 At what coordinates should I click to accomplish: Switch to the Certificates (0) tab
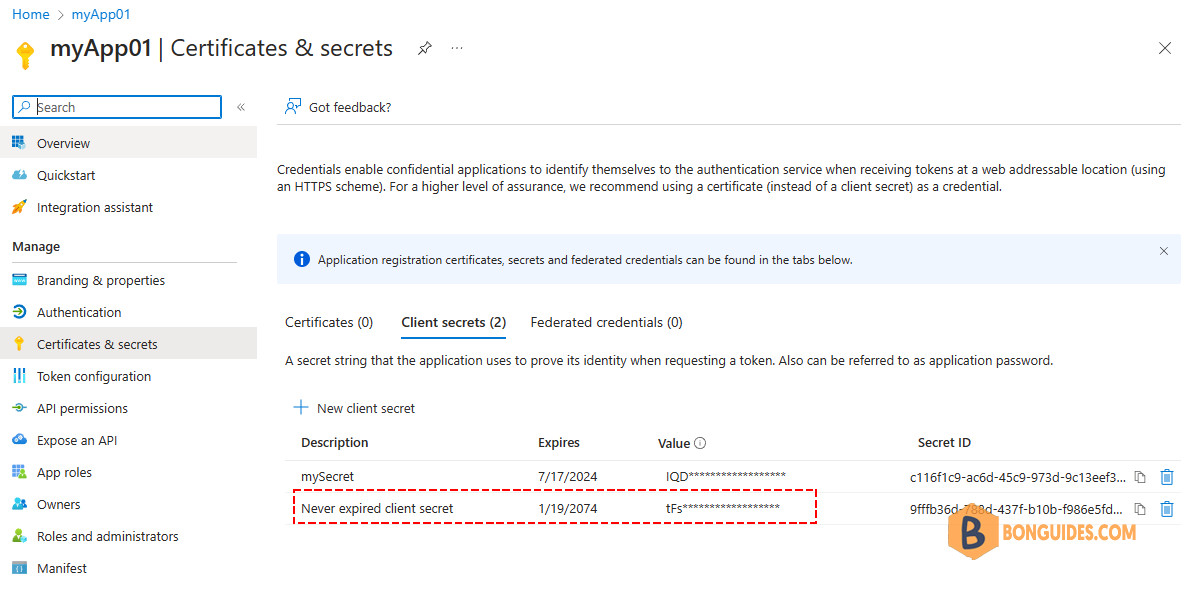pyautogui.click(x=329, y=322)
